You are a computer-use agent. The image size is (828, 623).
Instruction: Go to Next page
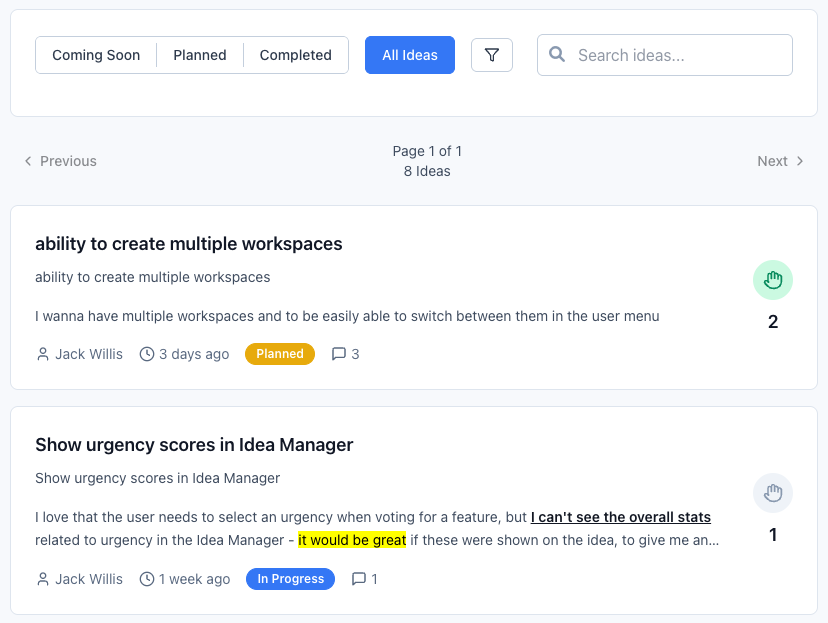click(780, 161)
